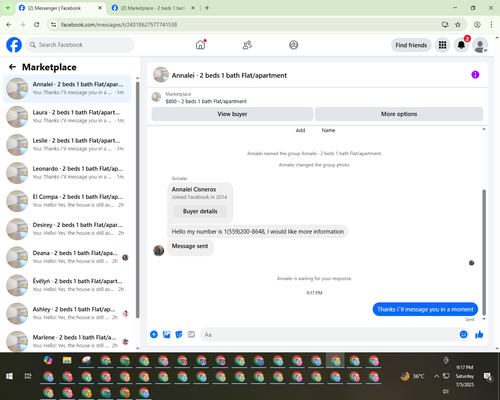The image size is (500, 400).
Task: Click the browser address bar URL
Action: [119, 24]
